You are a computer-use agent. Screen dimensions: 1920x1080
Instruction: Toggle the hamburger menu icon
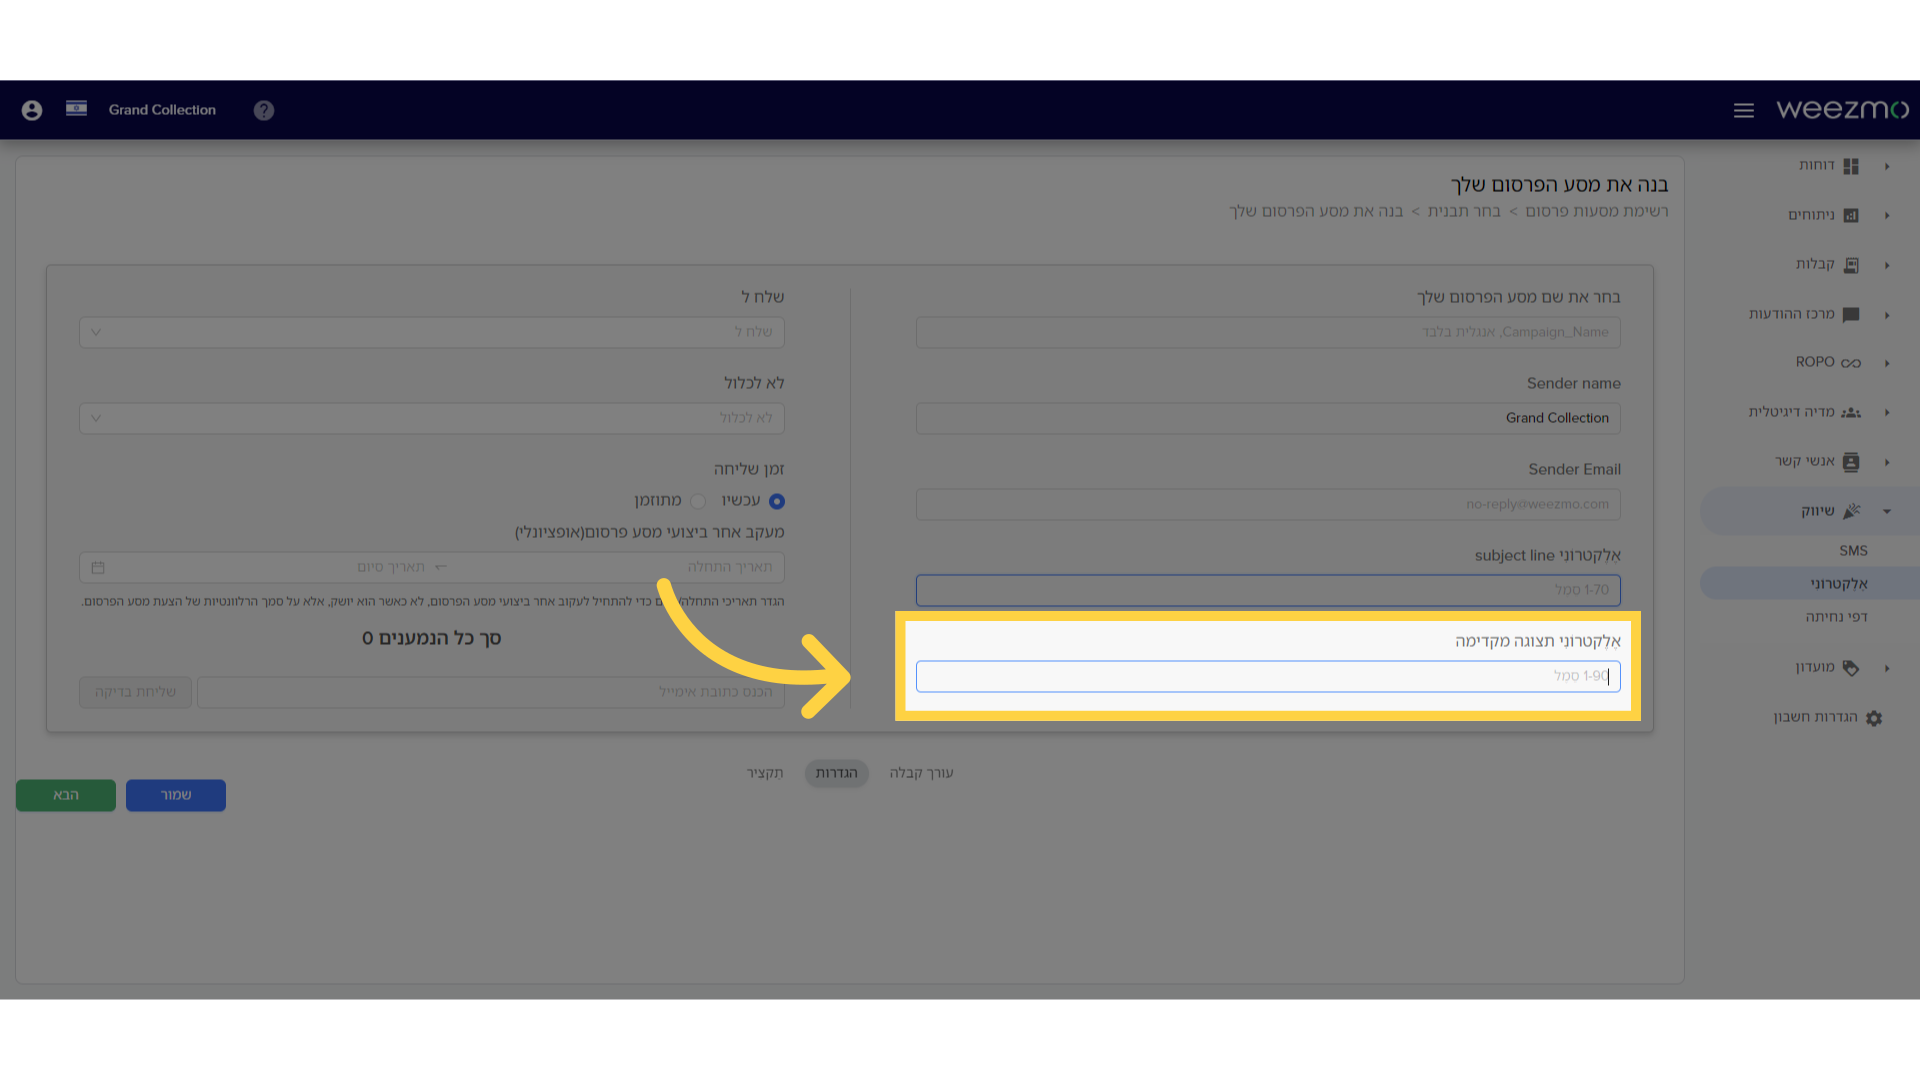pyautogui.click(x=1744, y=110)
